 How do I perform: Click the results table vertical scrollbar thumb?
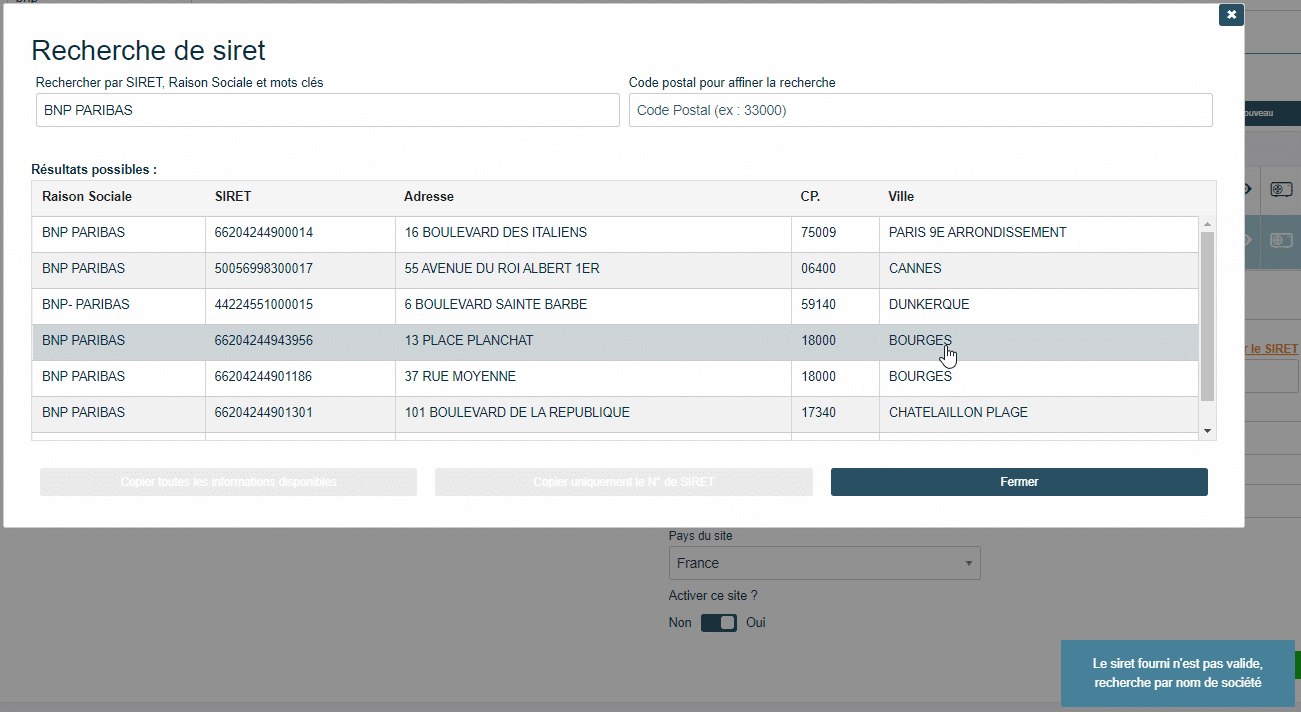point(1207,316)
